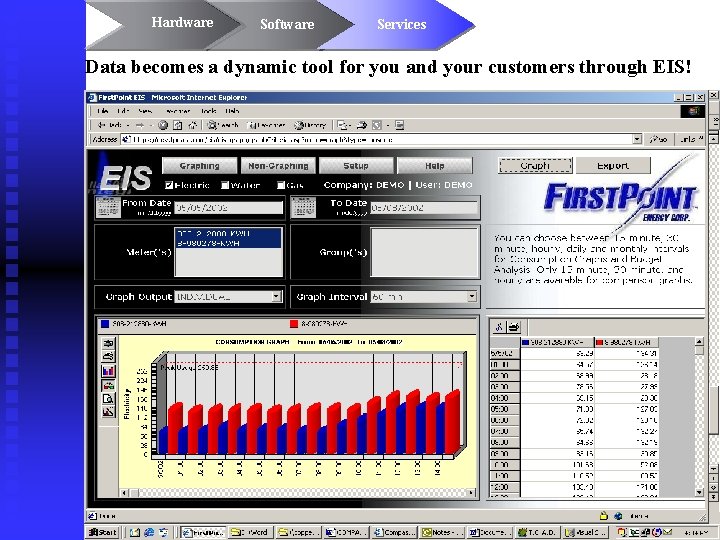Screen dimensions: 720x540
Task: Open the browser Tools menu
Action: point(208,111)
